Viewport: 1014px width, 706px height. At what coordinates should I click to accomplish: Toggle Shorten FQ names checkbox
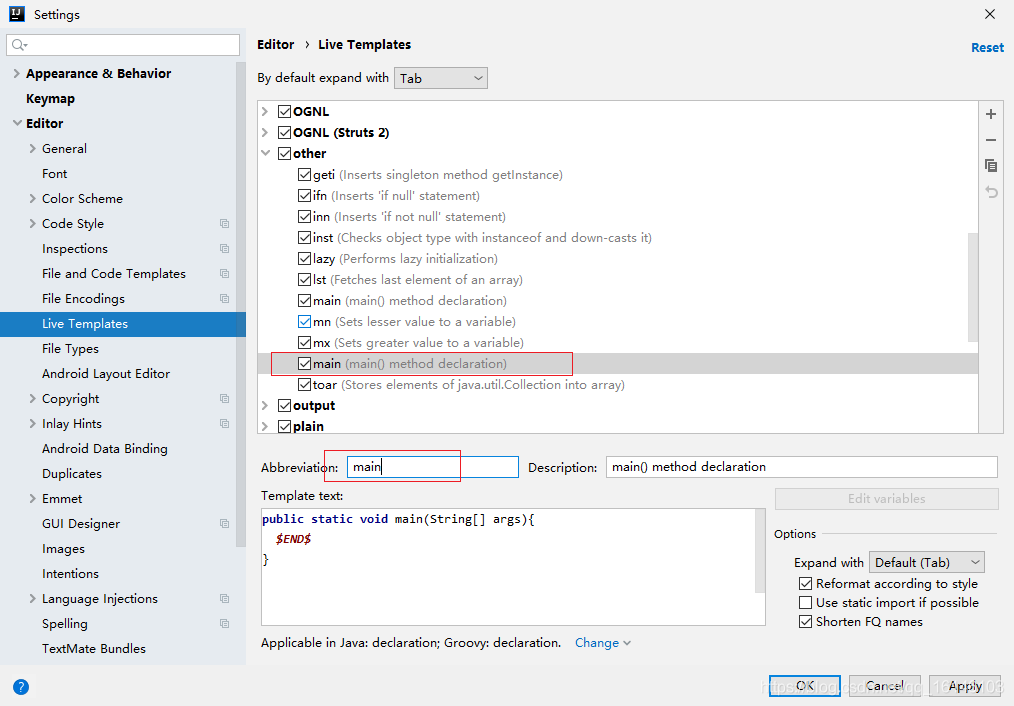point(806,622)
